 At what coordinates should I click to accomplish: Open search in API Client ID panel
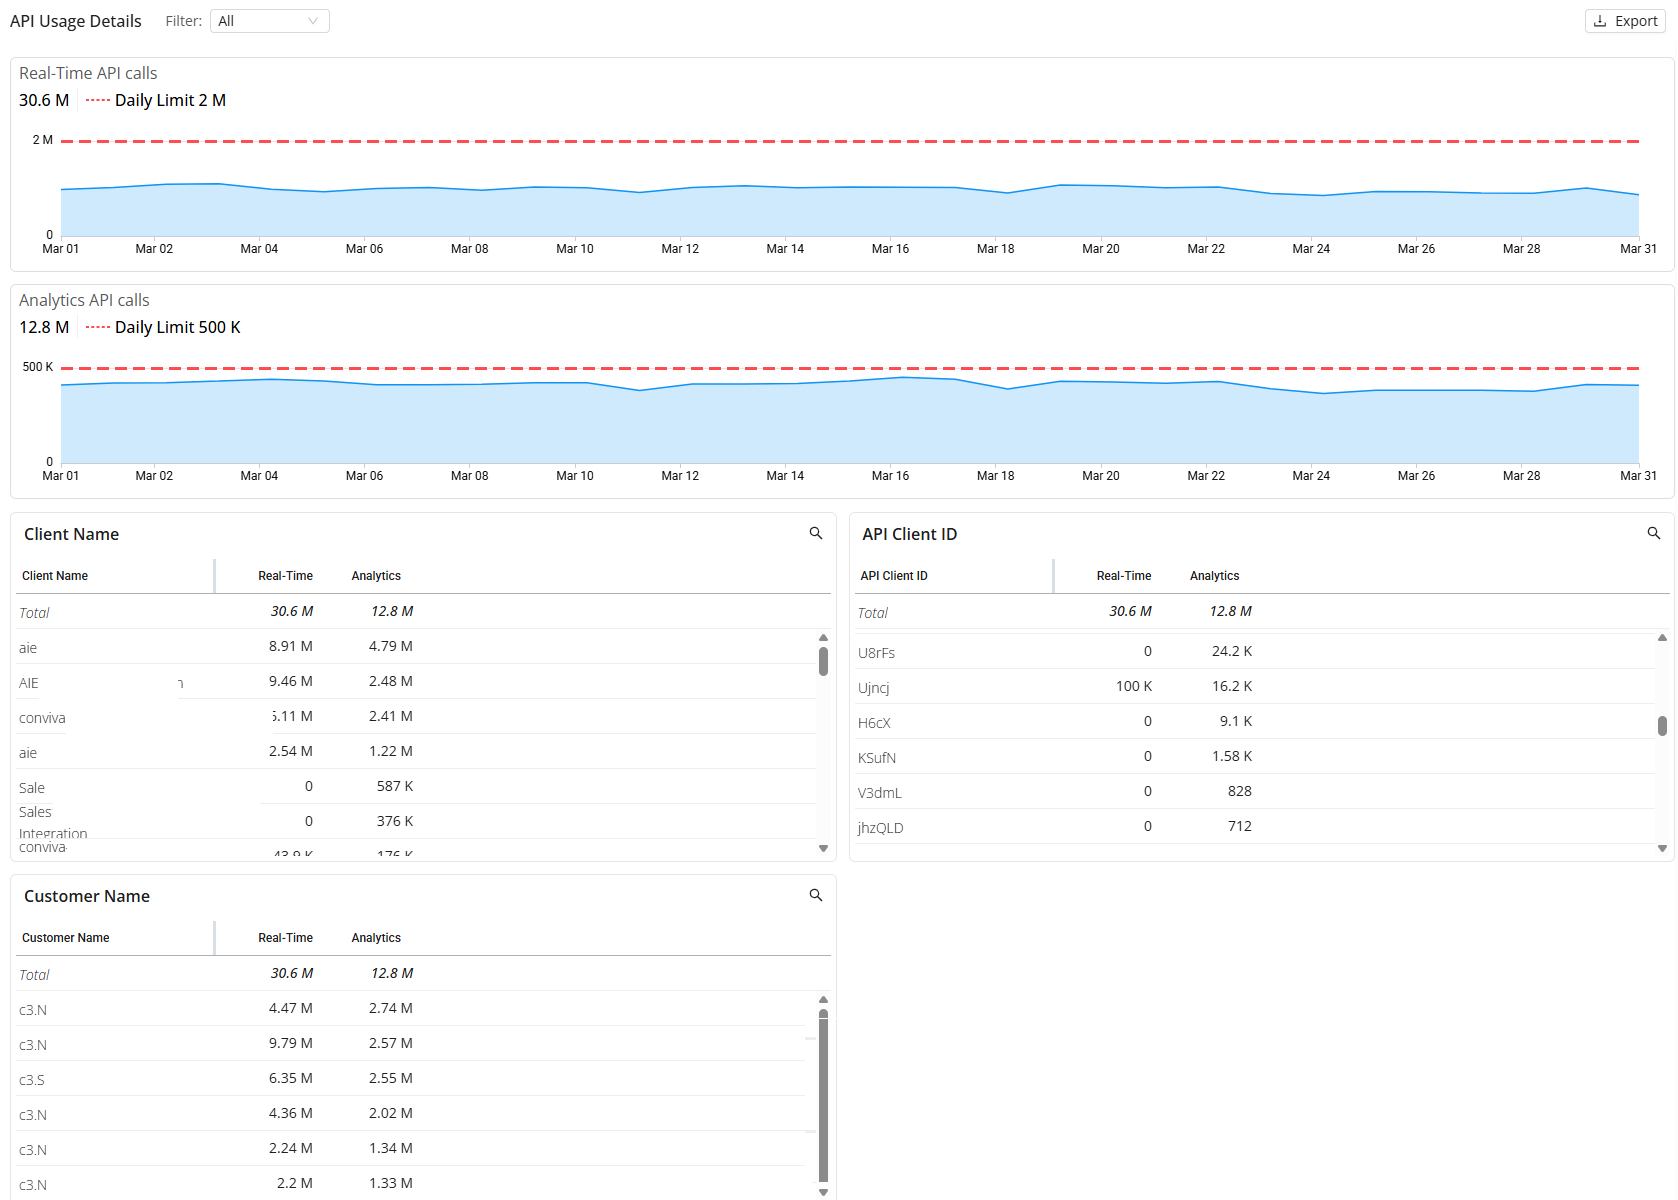[x=1654, y=534]
